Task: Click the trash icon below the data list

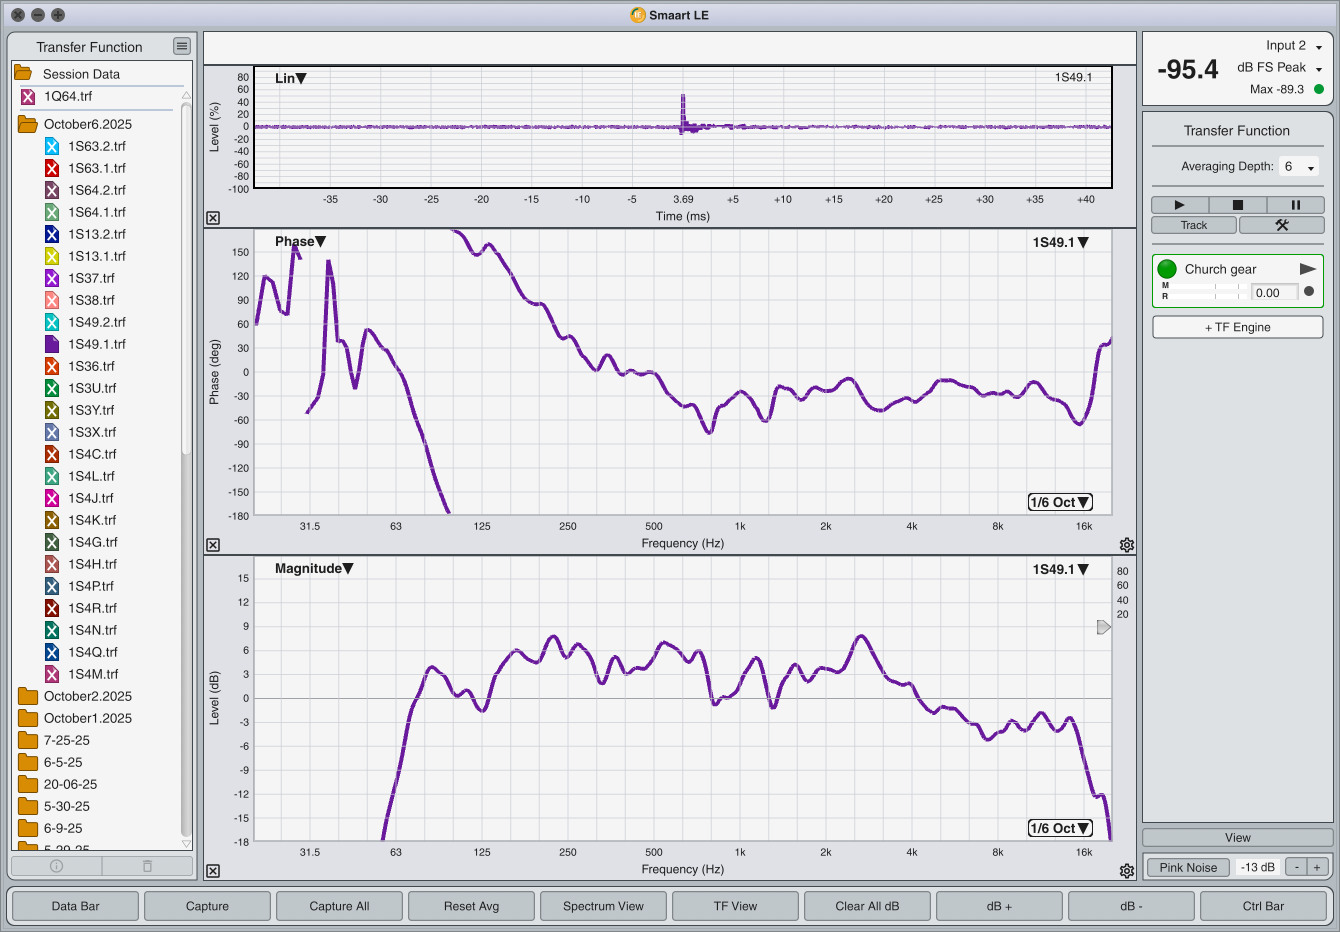Action: click(x=147, y=866)
